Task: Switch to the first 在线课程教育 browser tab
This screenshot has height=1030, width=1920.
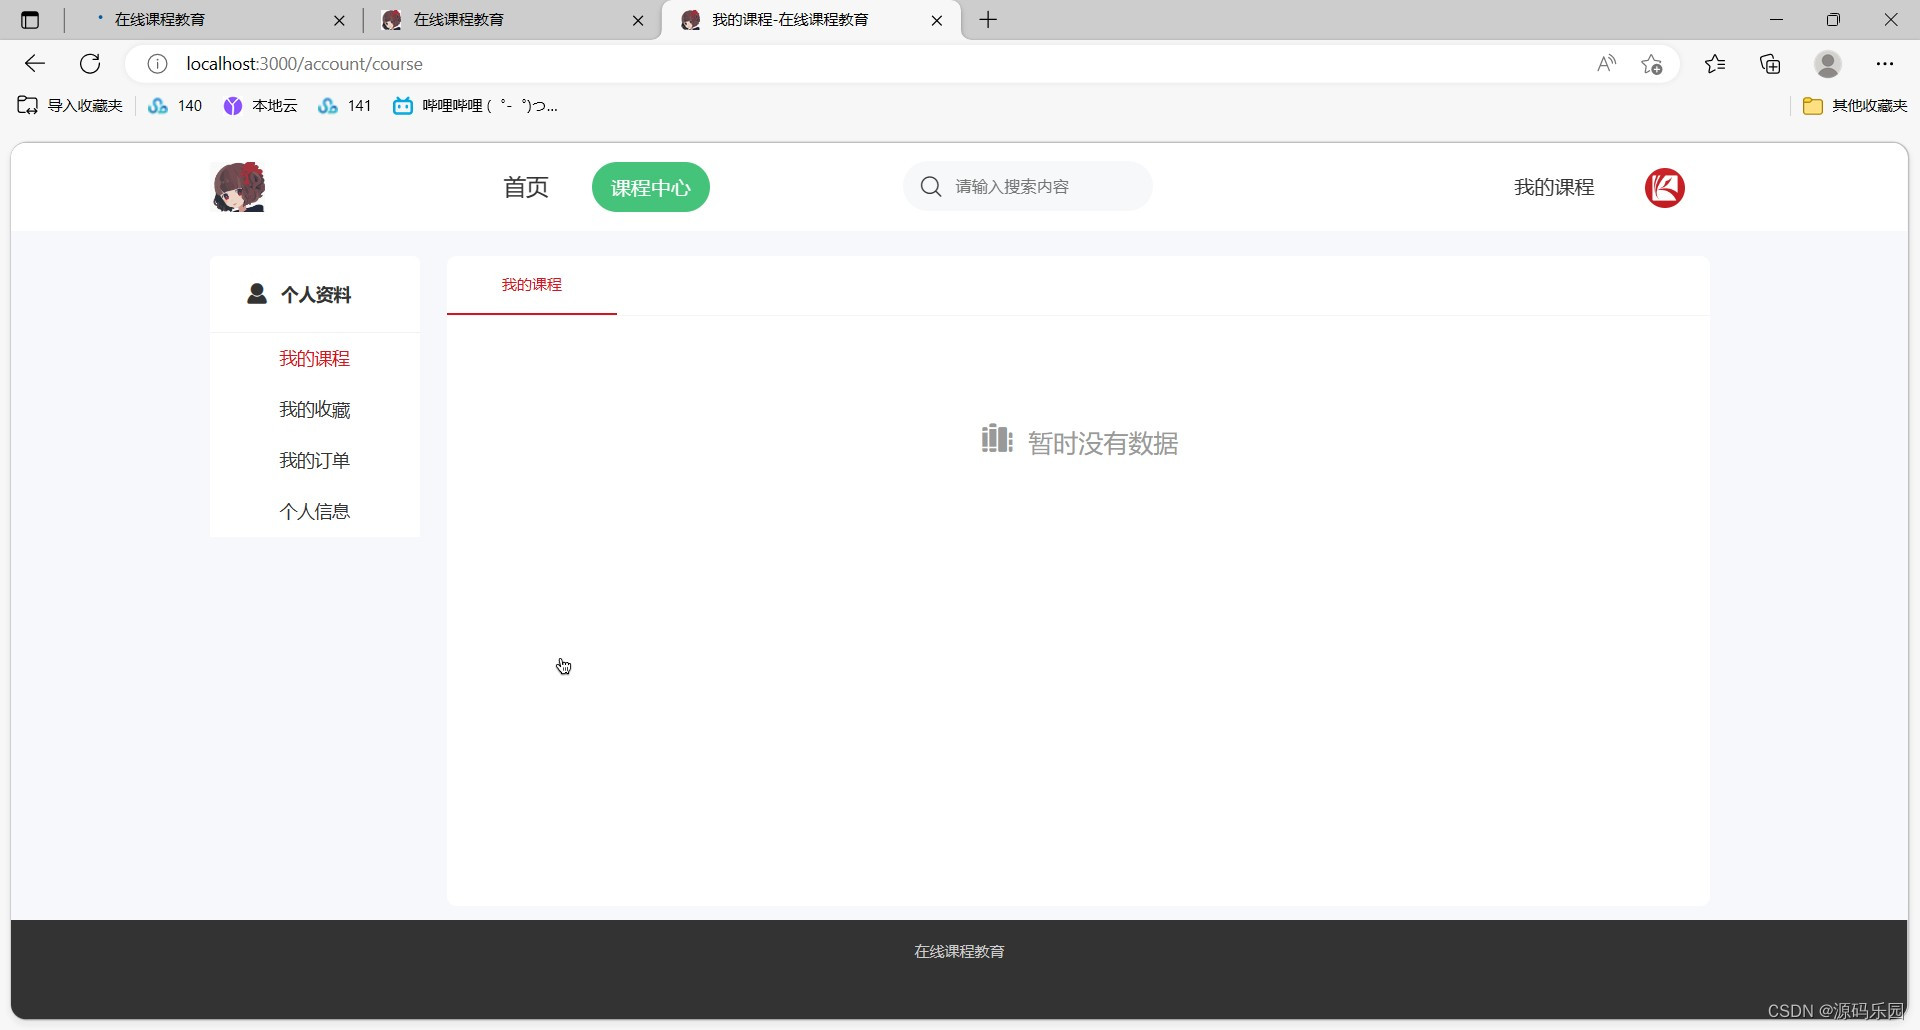Action: (x=200, y=20)
